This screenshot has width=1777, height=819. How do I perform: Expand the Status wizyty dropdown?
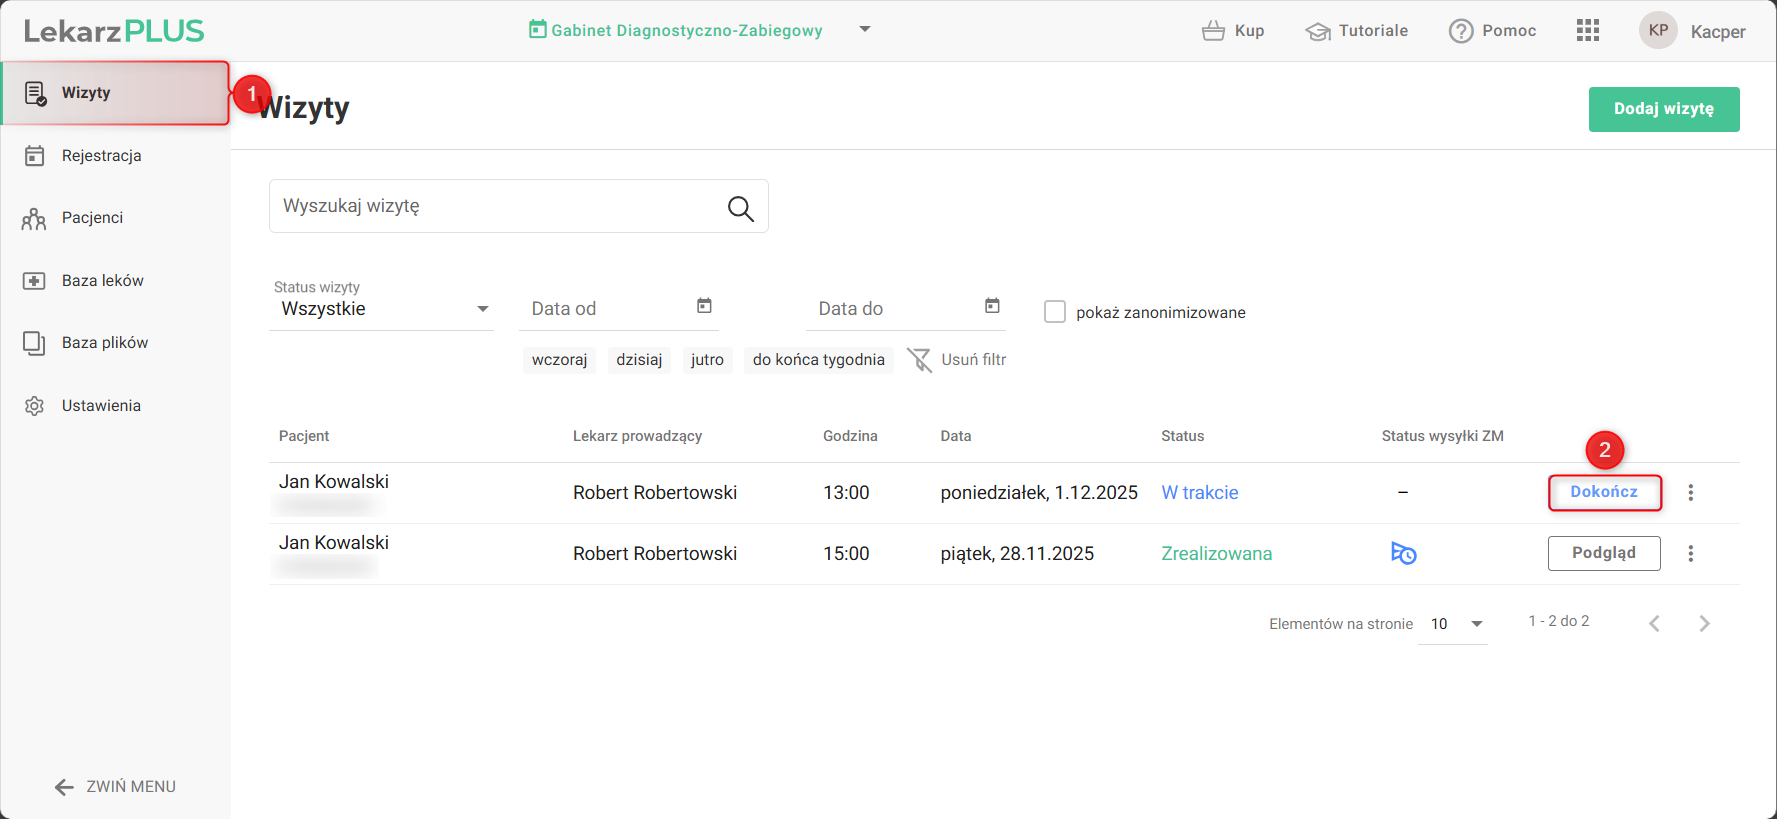click(x=482, y=309)
